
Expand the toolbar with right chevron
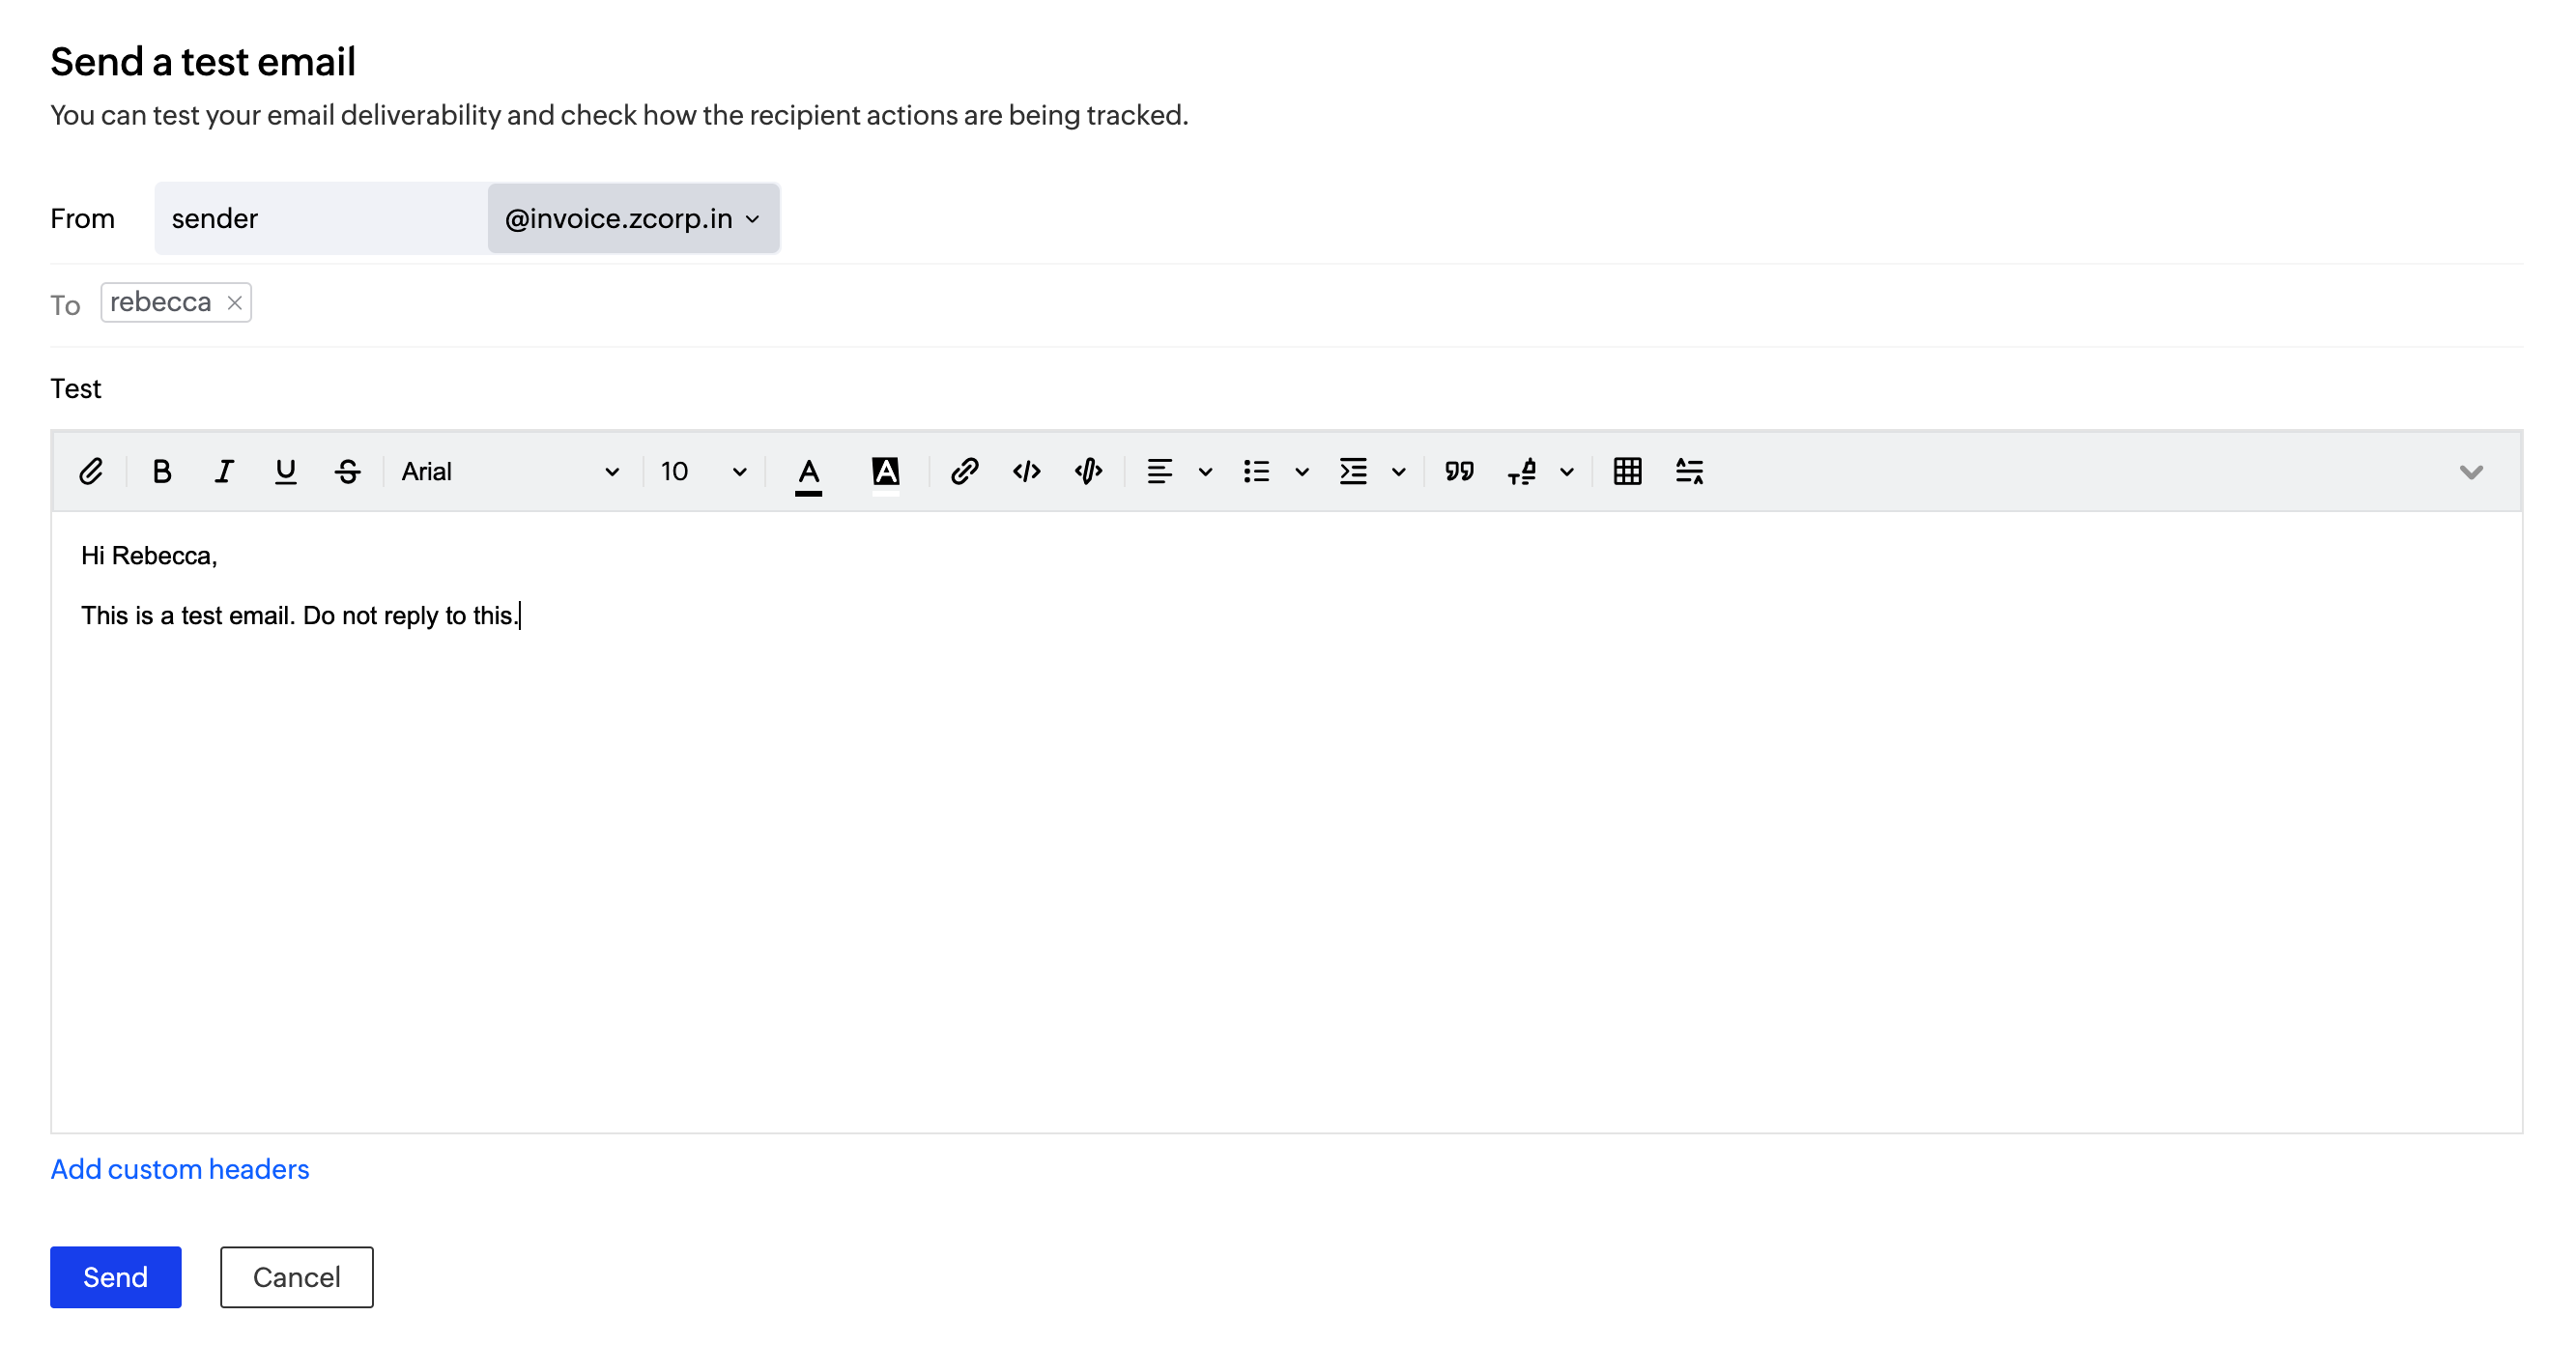coord(2470,472)
